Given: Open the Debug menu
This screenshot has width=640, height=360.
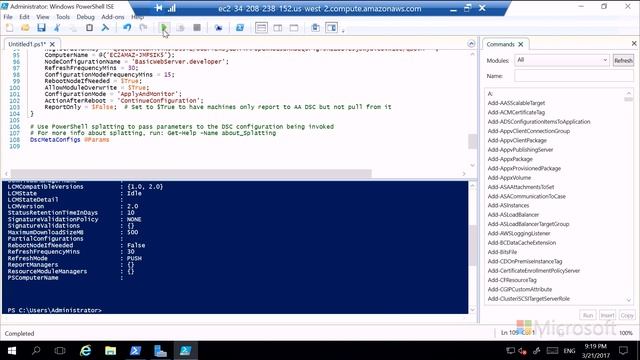Looking at the screenshot, I should 85,17.
